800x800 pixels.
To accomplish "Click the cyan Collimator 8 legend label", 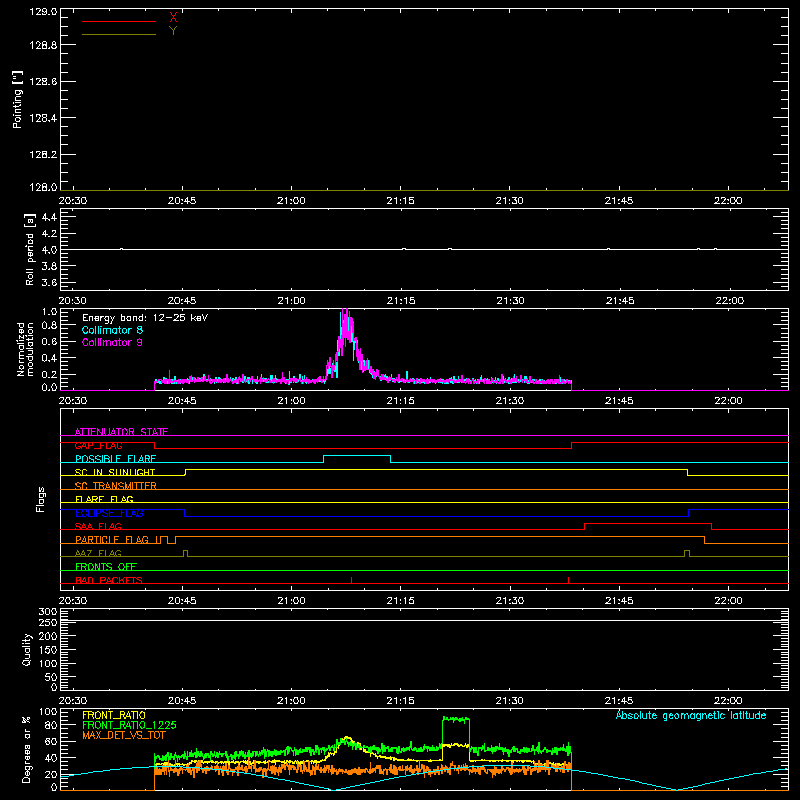I will pyautogui.click(x=112, y=330).
